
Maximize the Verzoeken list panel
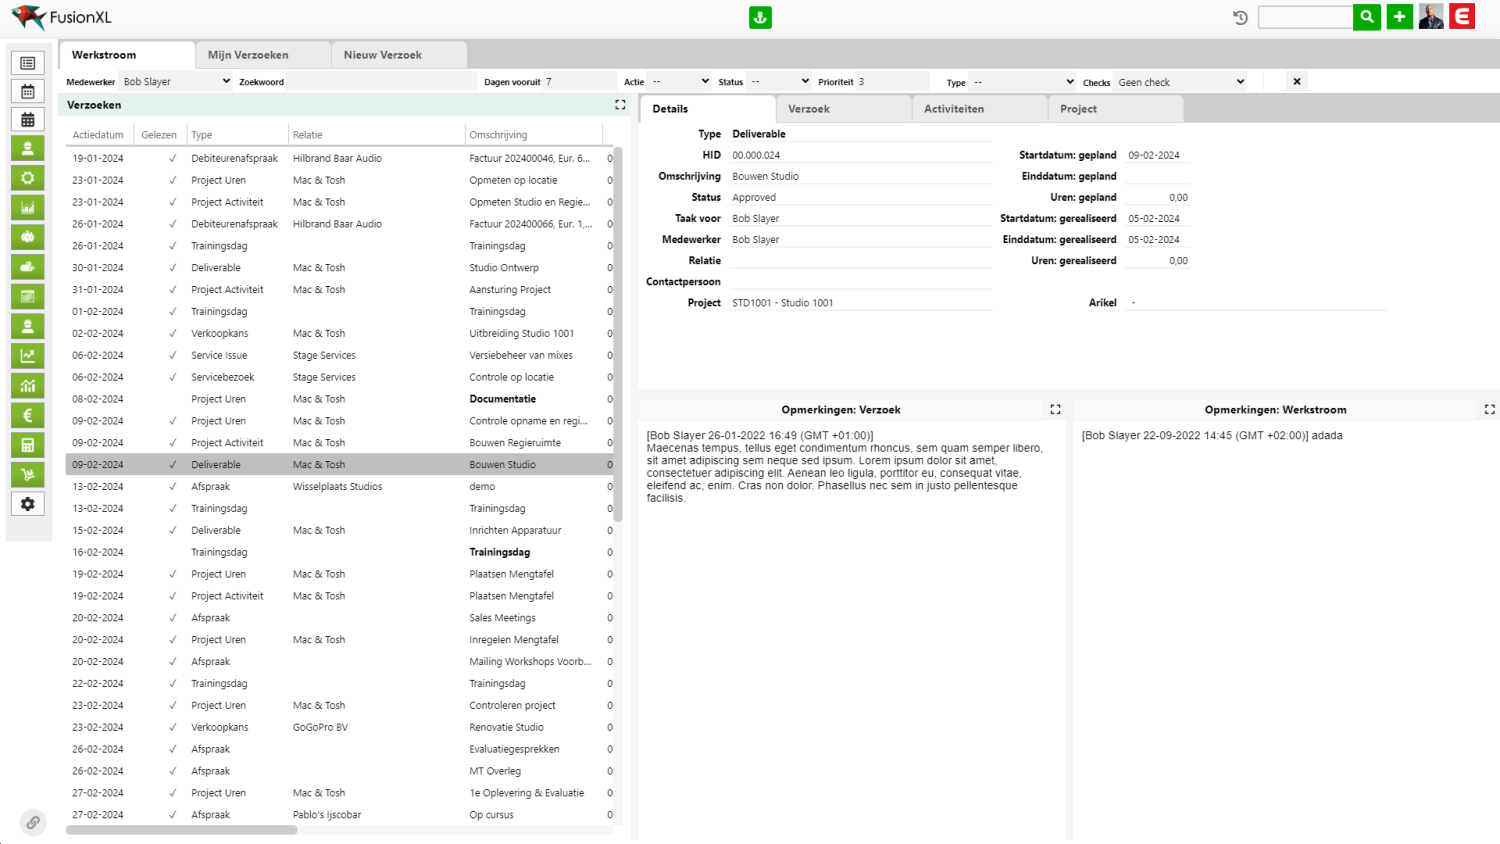coord(620,105)
